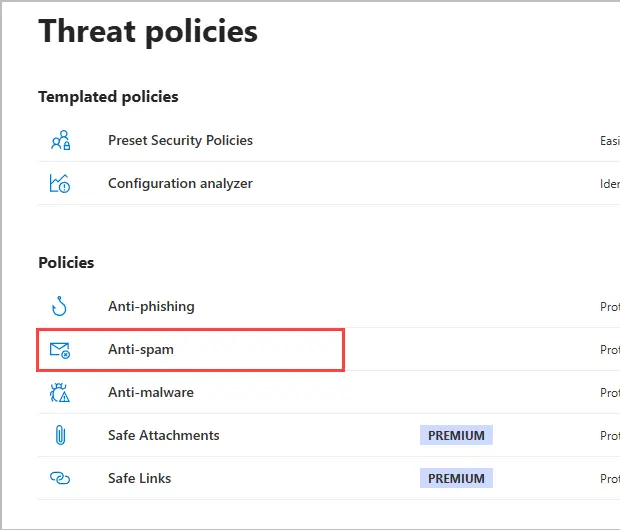Viewport: 620px width, 530px height.
Task: Click the Templated policies section heading
Action: pos(108,97)
